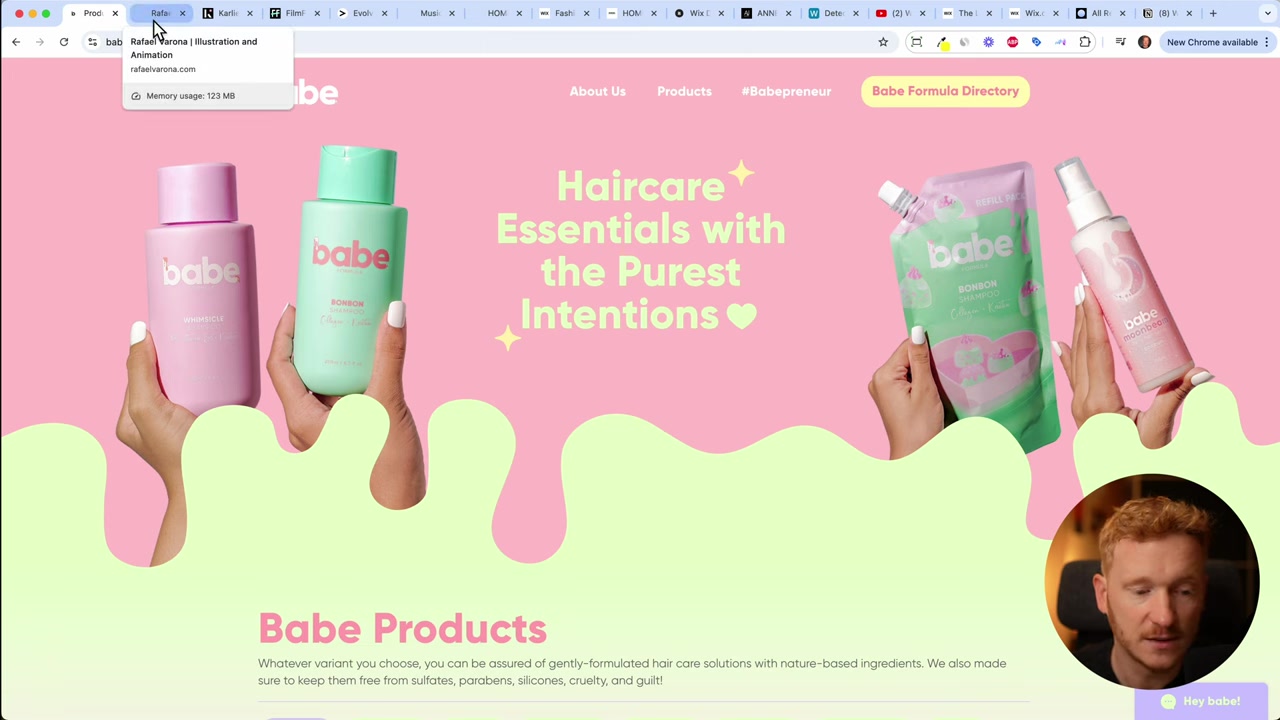Open the blue tag extension icon

click(1036, 42)
